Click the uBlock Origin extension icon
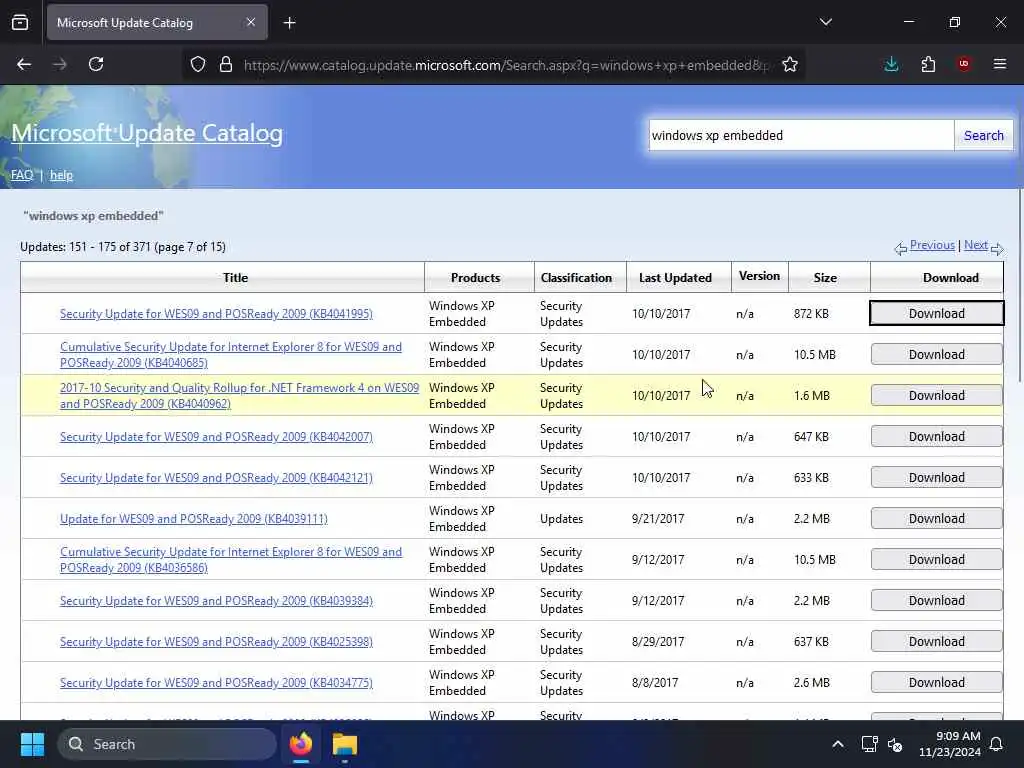The width and height of the screenshot is (1024, 768). pyautogui.click(x=964, y=64)
